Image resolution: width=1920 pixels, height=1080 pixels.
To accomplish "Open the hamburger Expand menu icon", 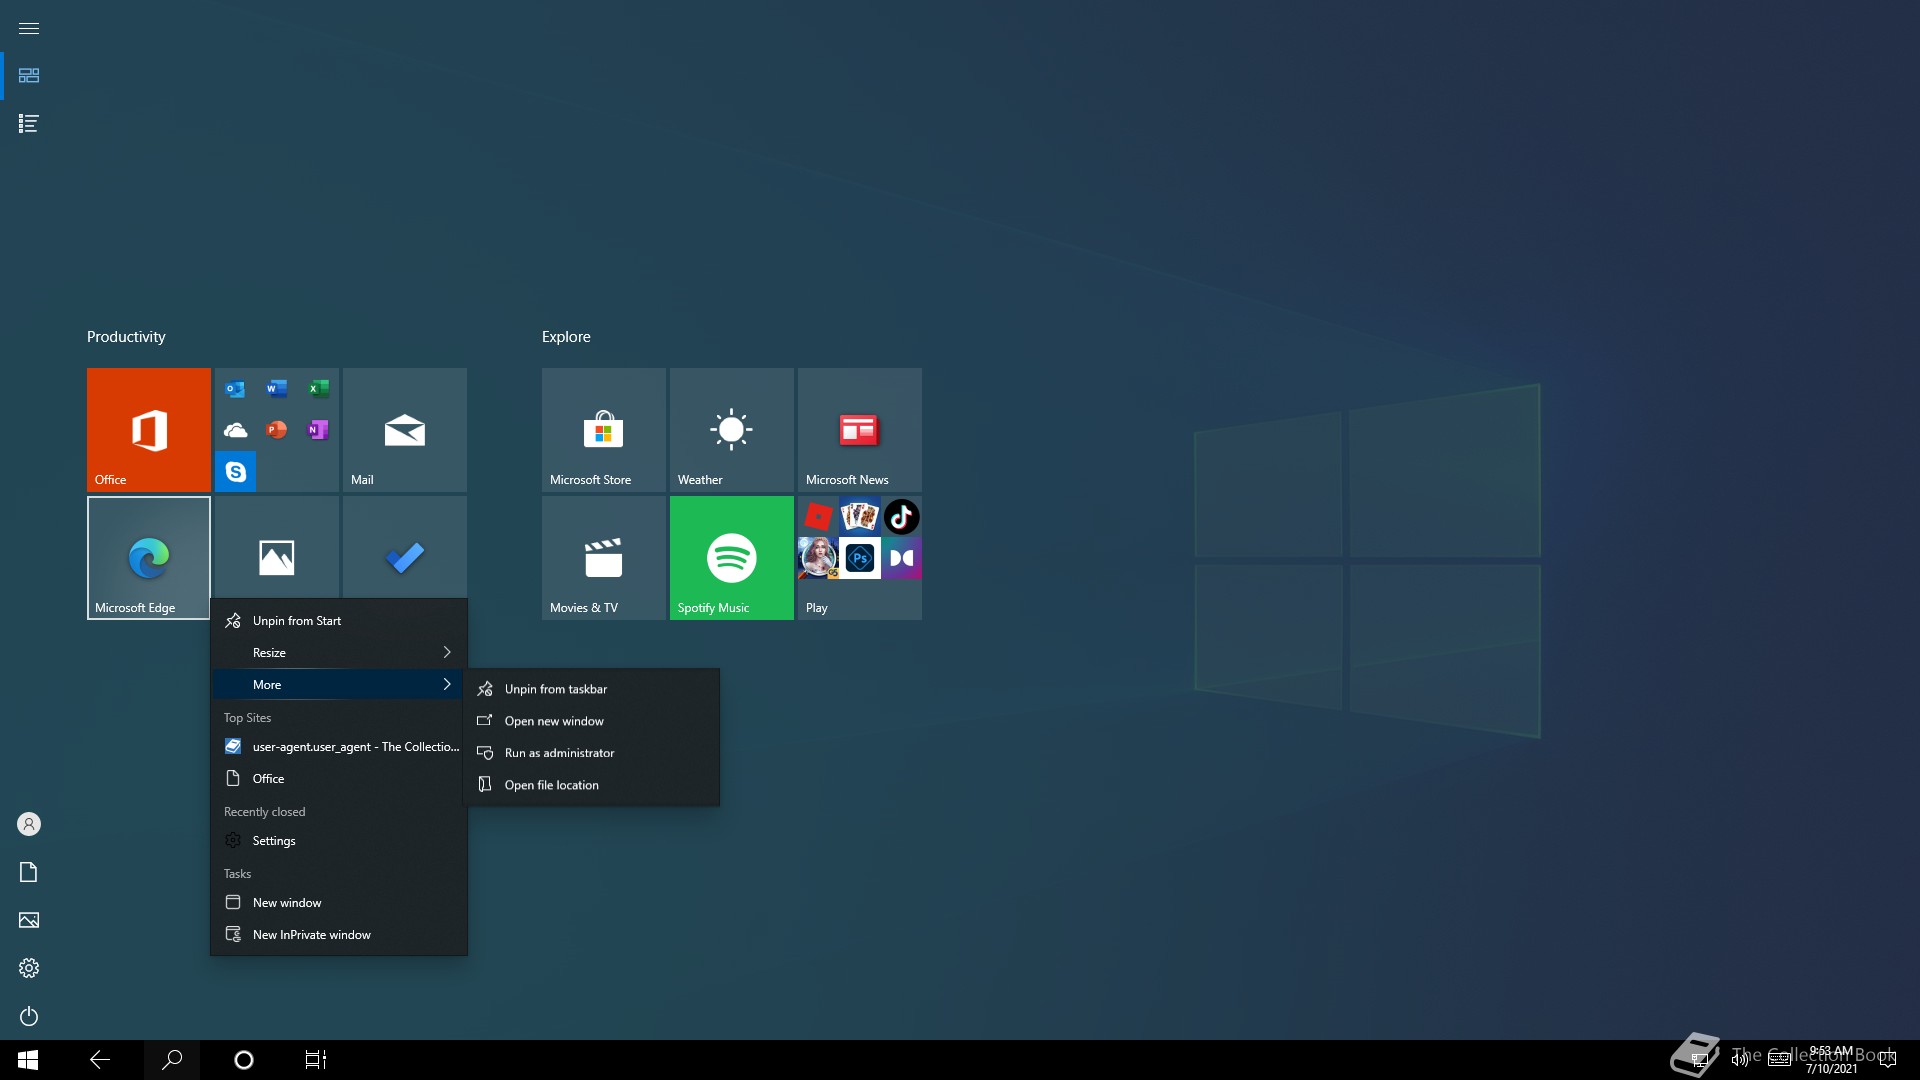I will 29,28.
